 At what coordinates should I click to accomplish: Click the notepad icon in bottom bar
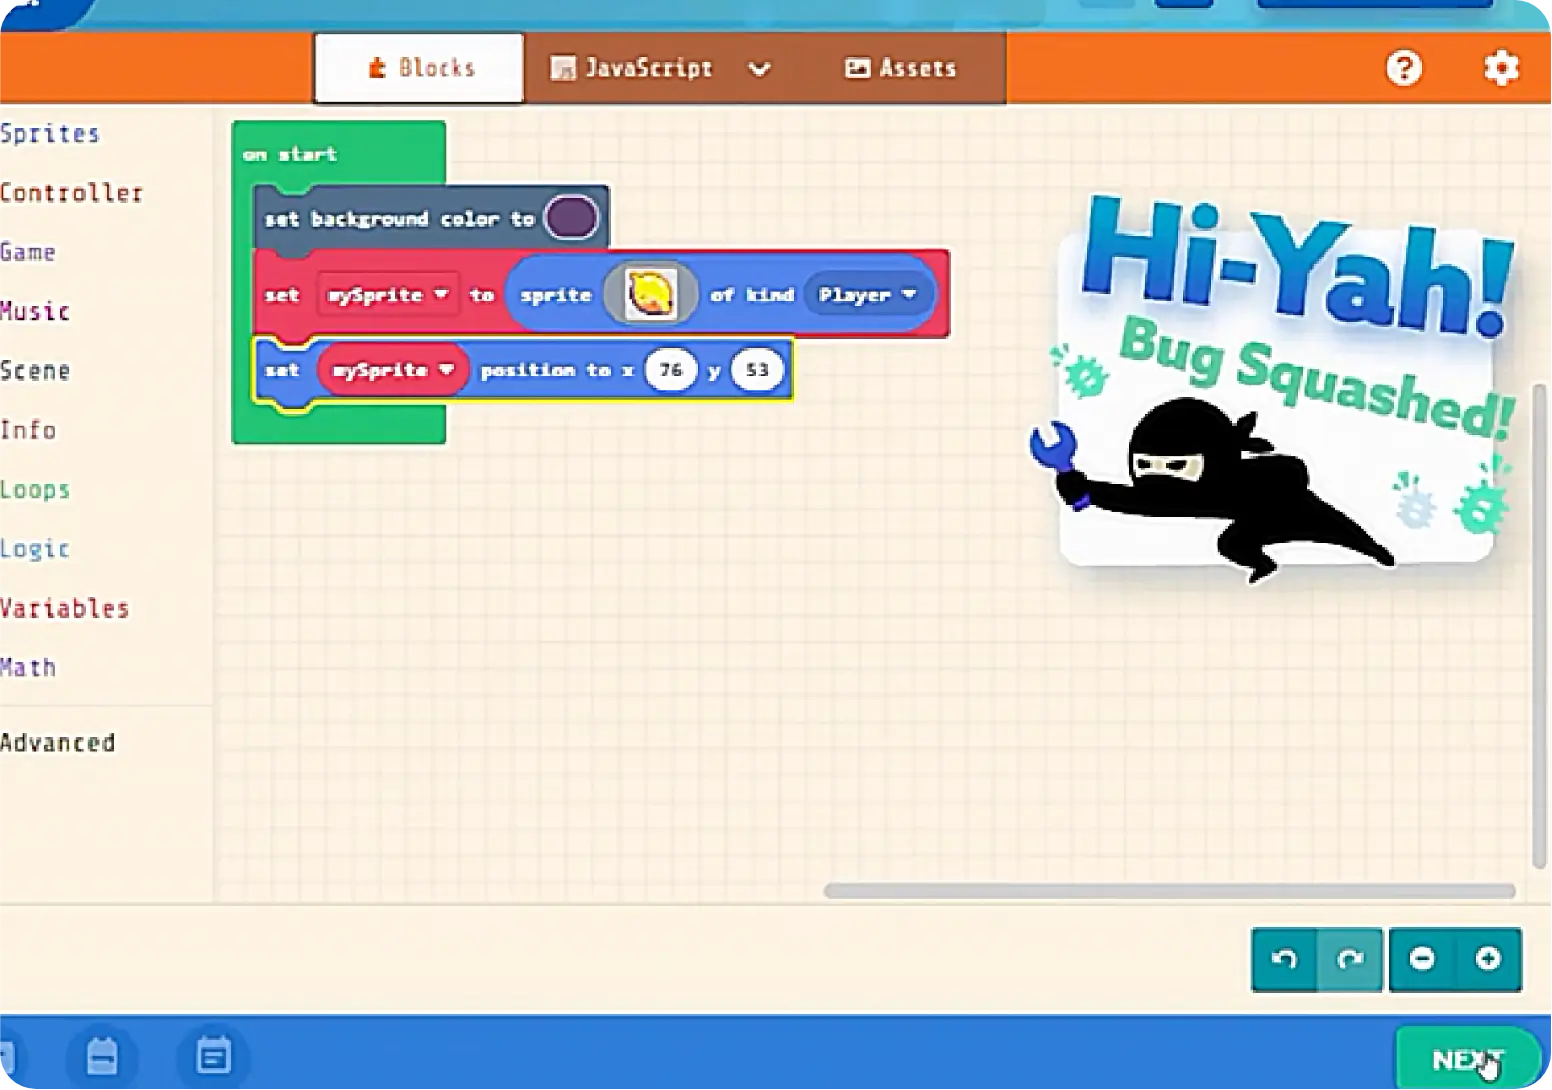click(213, 1056)
